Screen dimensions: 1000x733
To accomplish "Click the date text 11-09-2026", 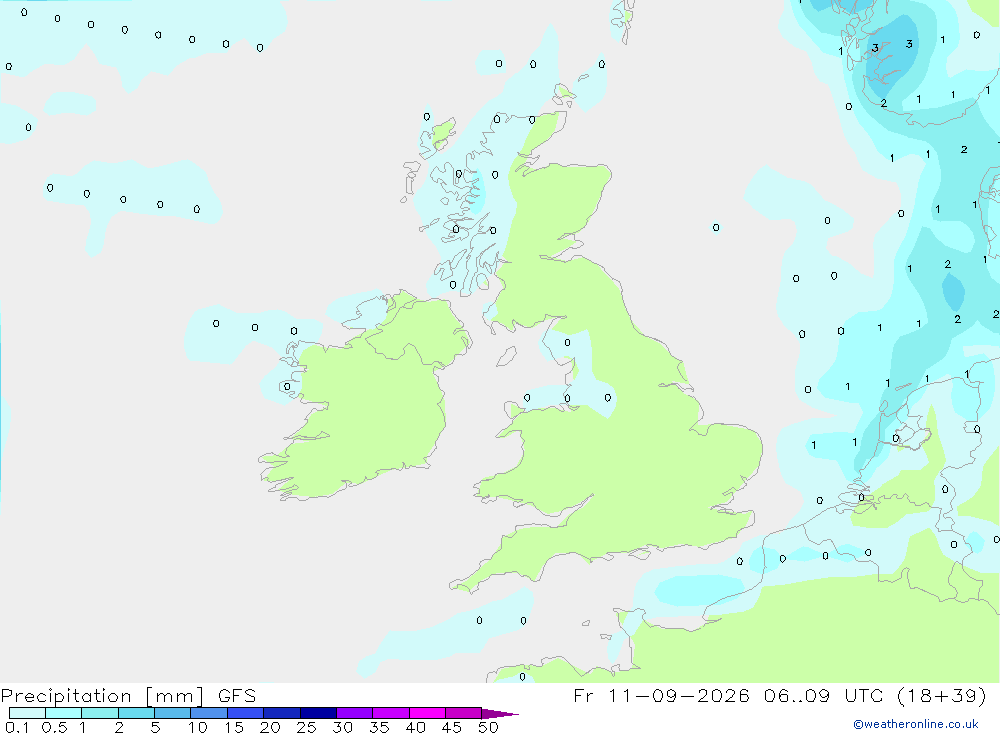I will [679, 695].
